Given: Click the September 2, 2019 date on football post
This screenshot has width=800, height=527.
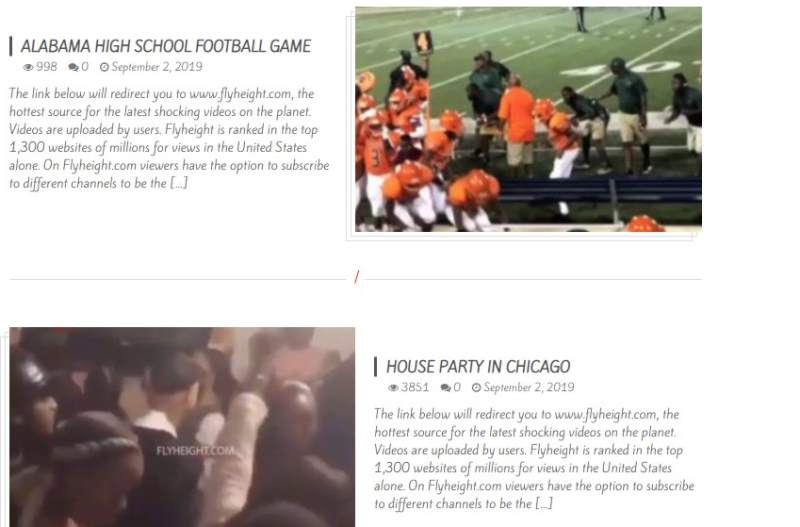Looking at the screenshot, I should pyautogui.click(x=157, y=67).
